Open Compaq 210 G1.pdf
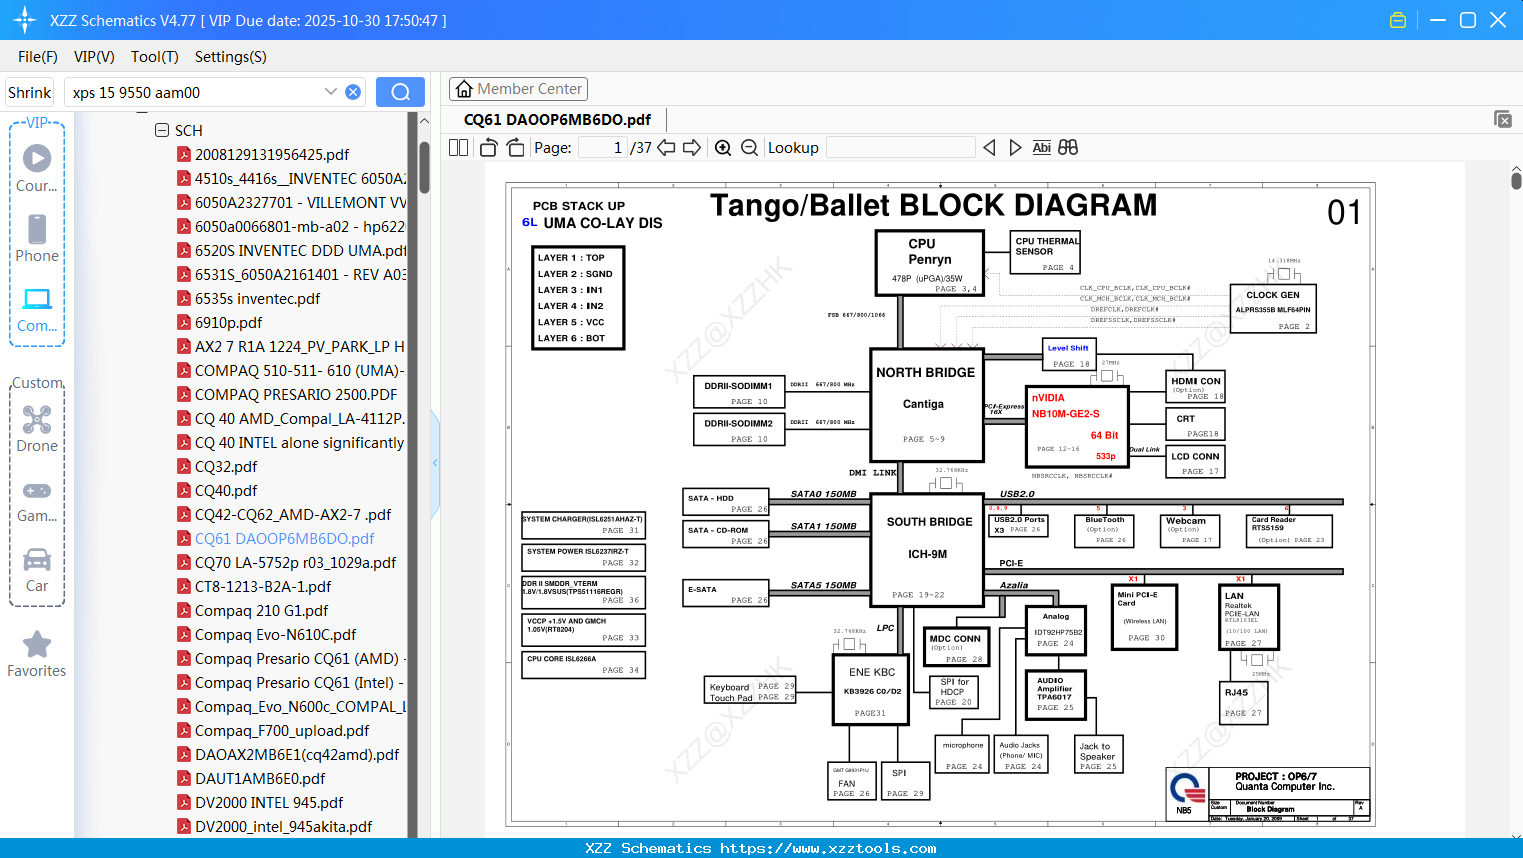This screenshot has height=858, width=1523. pyautogui.click(x=261, y=611)
